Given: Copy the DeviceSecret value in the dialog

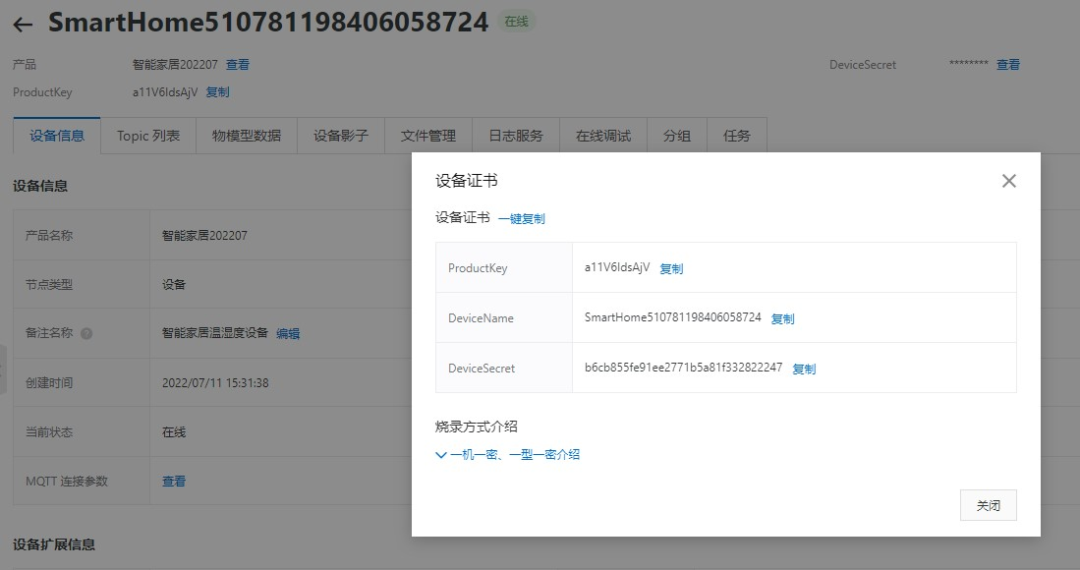Looking at the screenshot, I should coord(804,369).
